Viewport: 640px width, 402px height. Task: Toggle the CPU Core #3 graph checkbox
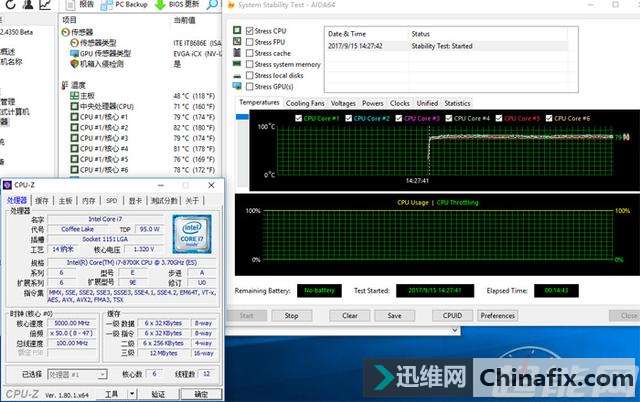[399, 118]
